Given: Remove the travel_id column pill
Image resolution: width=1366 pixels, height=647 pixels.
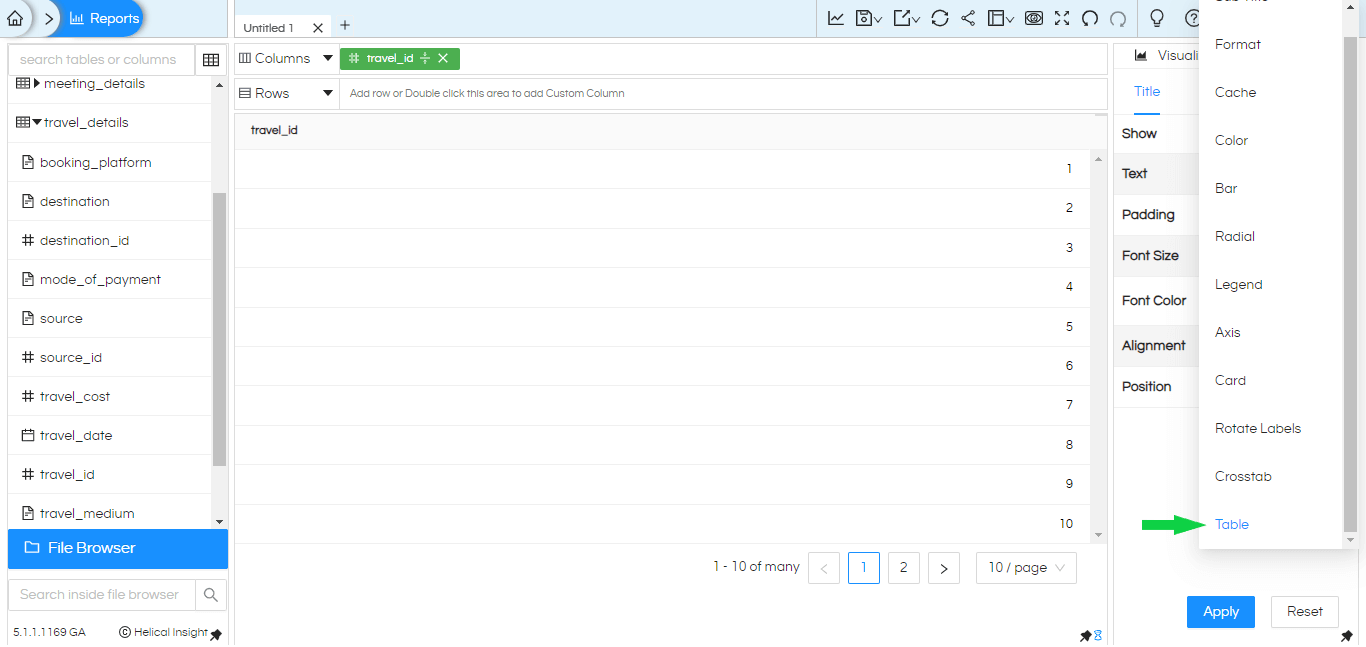Looking at the screenshot, I should [443, 58].
